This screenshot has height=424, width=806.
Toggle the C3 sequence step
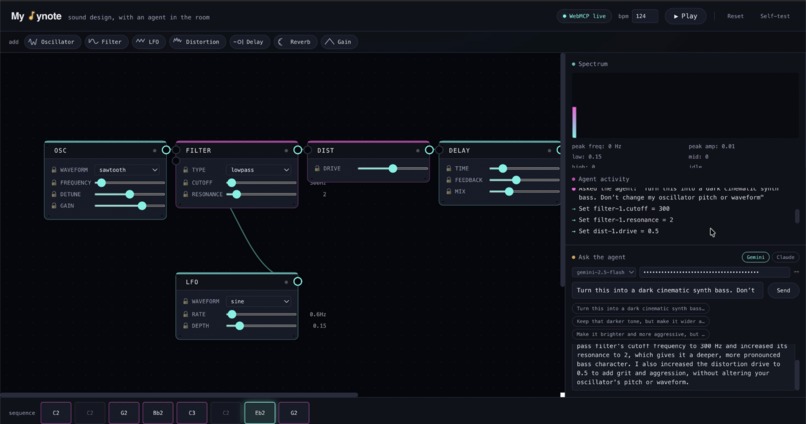click(x=192, y=413)
